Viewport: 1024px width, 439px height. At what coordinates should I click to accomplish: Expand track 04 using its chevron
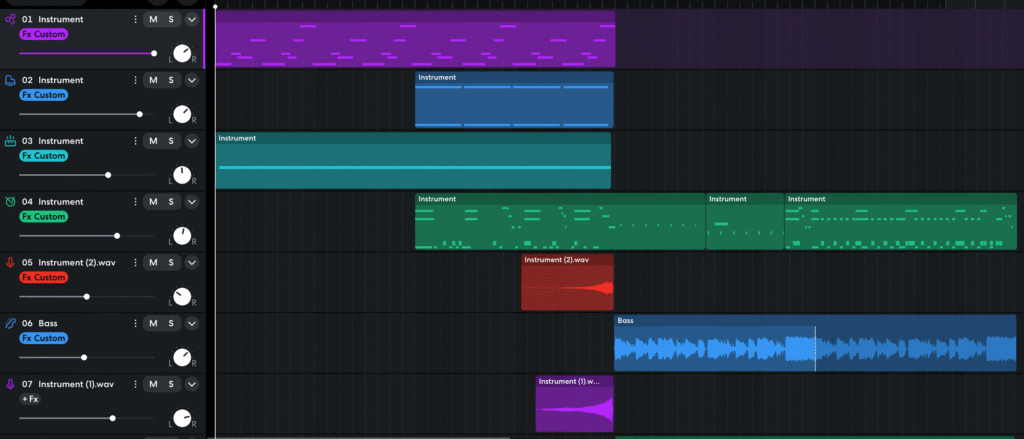click(x=192, y=202)
